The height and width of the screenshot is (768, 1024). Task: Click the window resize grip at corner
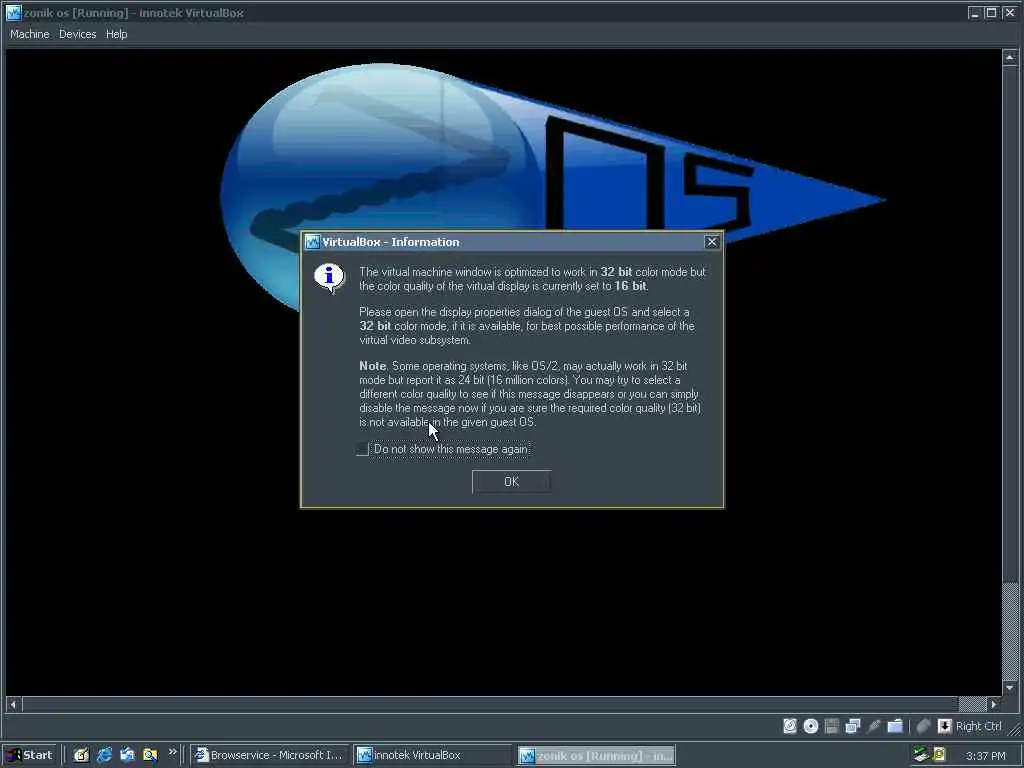tap(1014, 731)
